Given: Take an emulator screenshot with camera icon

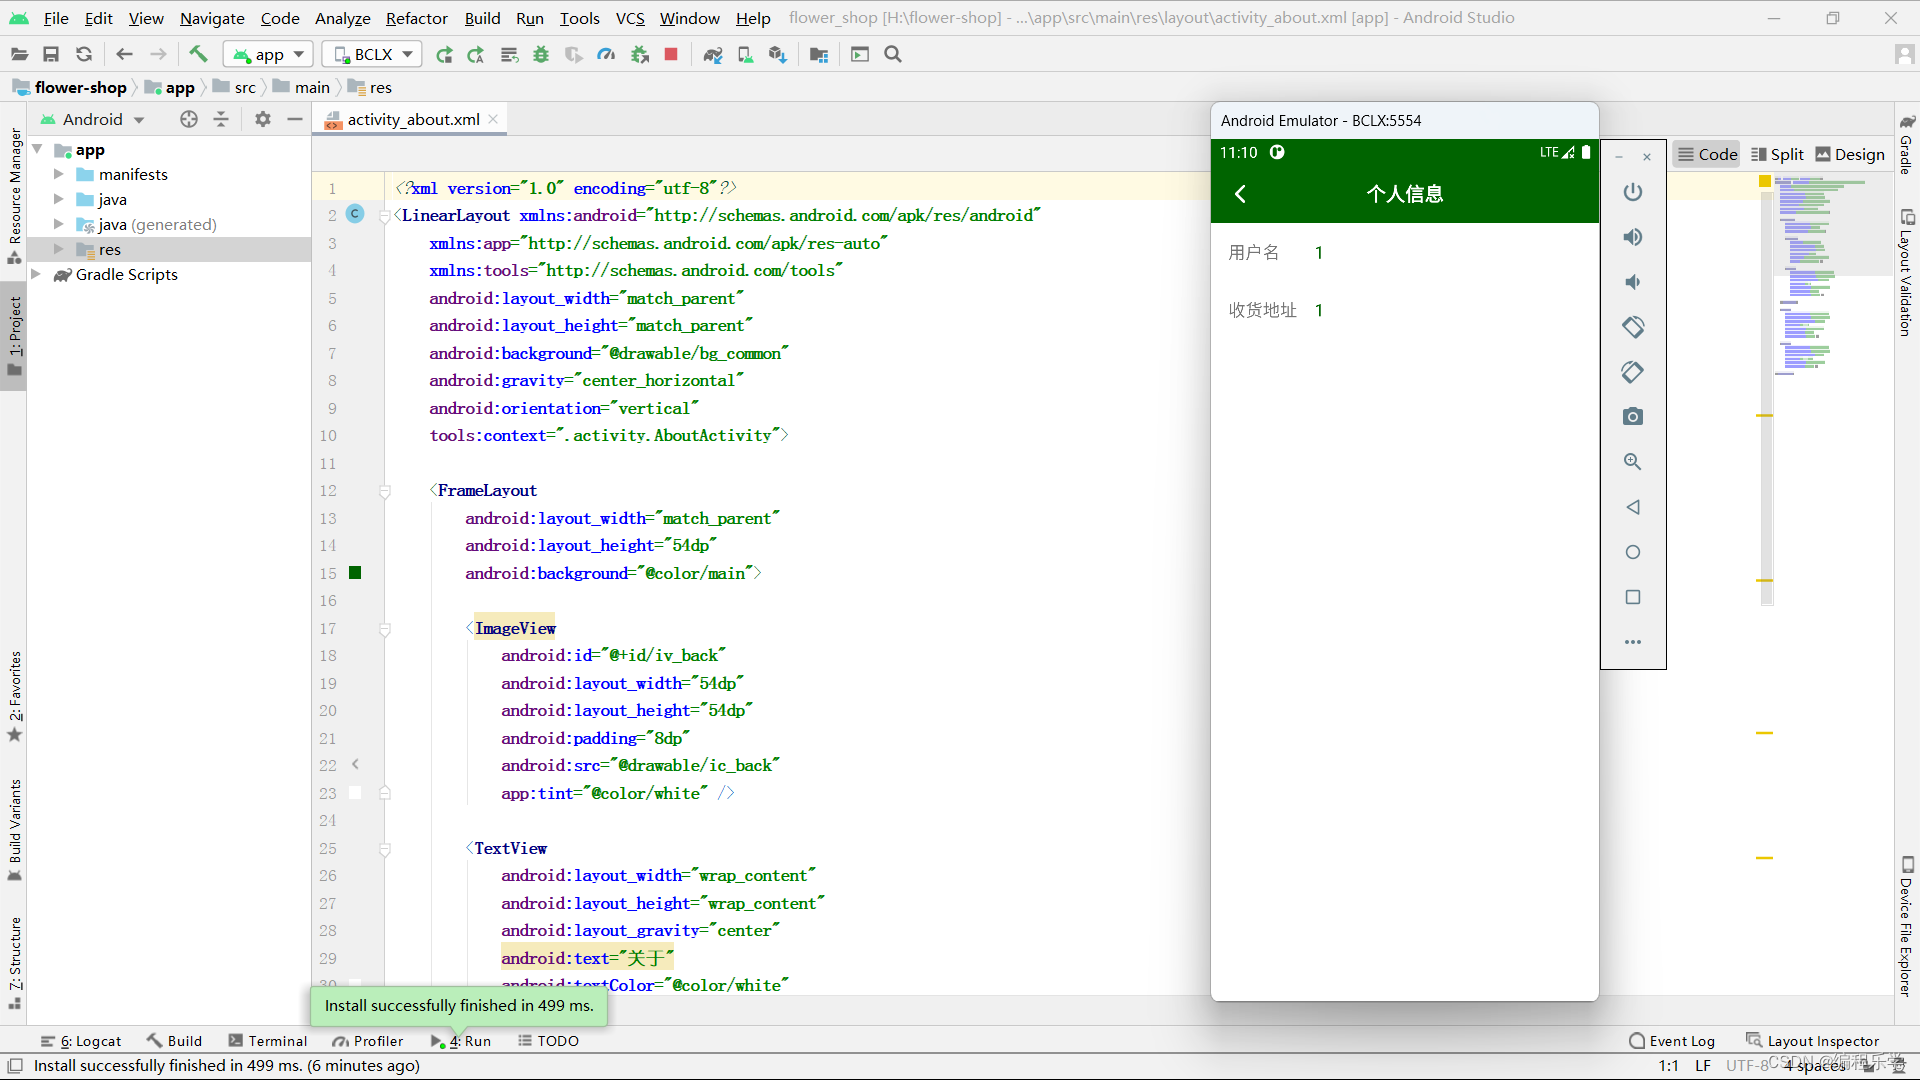Looking at the screenshot, I should 1633,416.
